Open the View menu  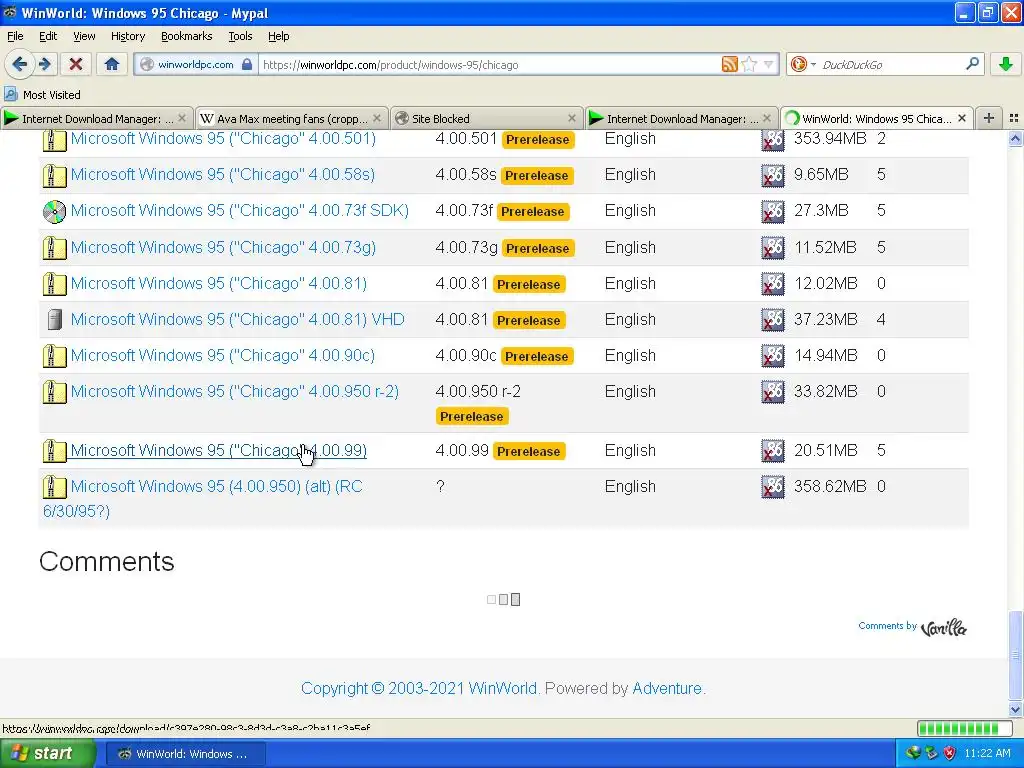click(x=84, y=36)
